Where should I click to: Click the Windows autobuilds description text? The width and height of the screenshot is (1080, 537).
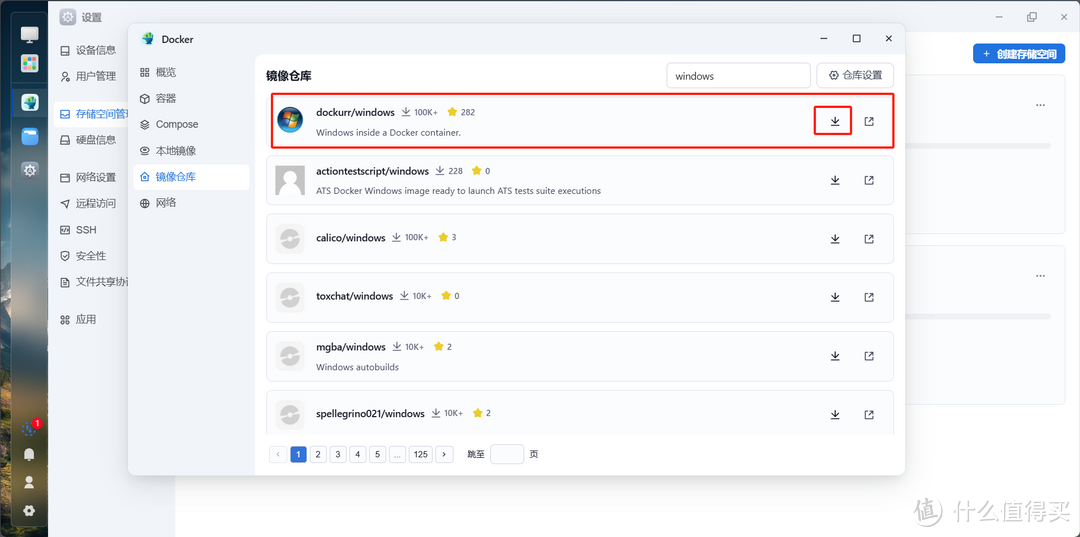(357, 367)
